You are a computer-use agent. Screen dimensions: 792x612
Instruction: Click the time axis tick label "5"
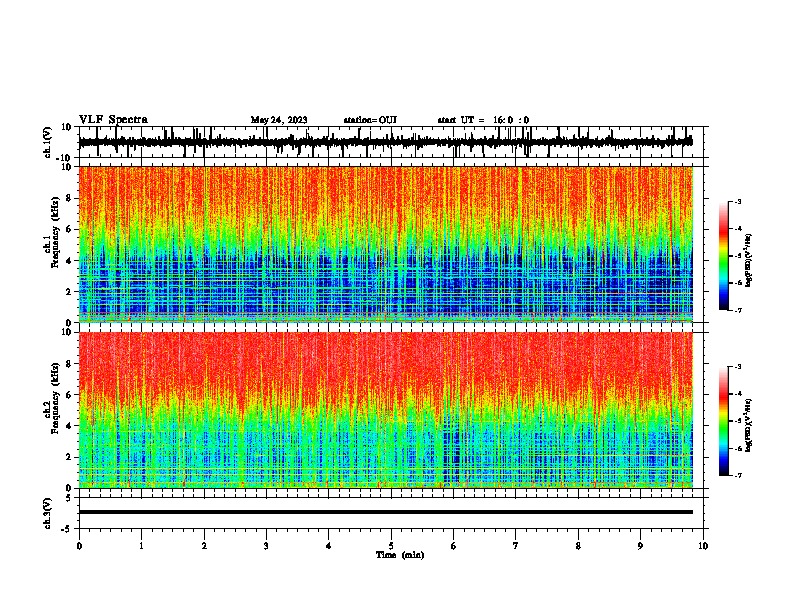coord(391,546)
